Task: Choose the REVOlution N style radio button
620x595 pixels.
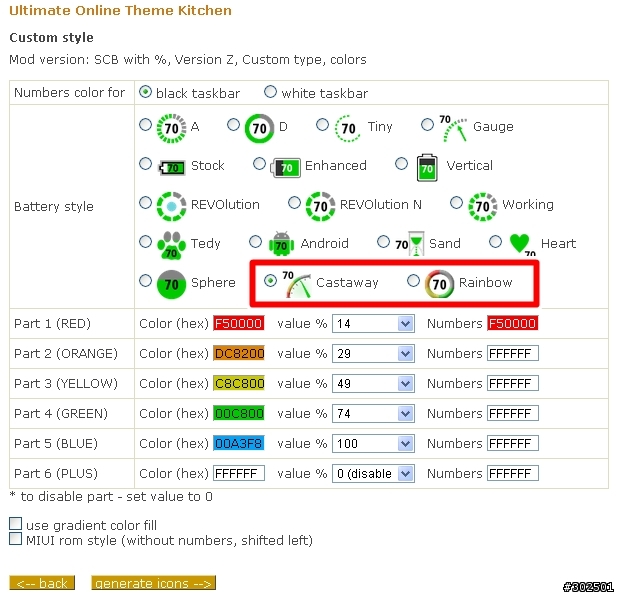Action: pyautogui.click(x=294, y=203)
